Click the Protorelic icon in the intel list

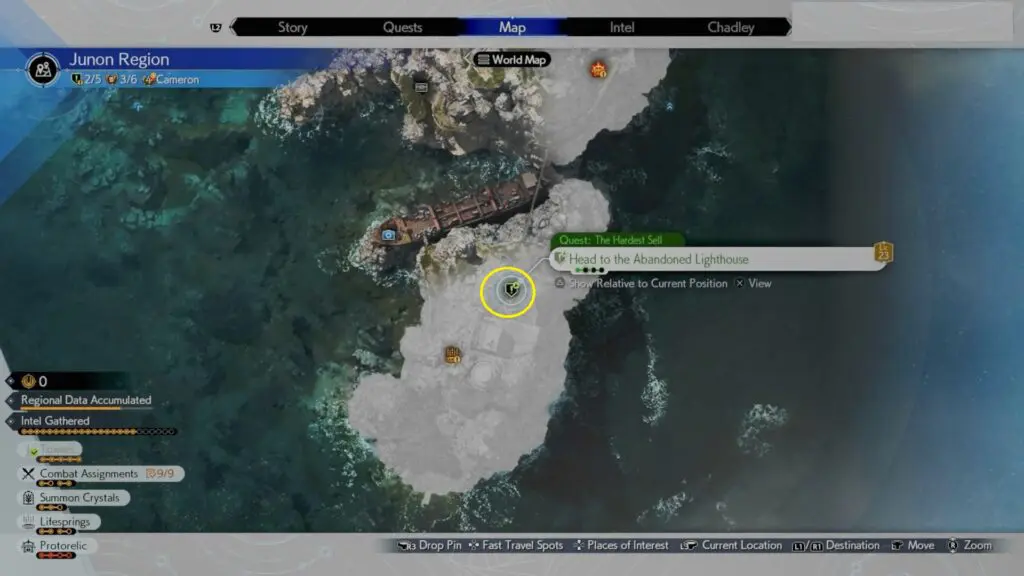click(28, 546)
